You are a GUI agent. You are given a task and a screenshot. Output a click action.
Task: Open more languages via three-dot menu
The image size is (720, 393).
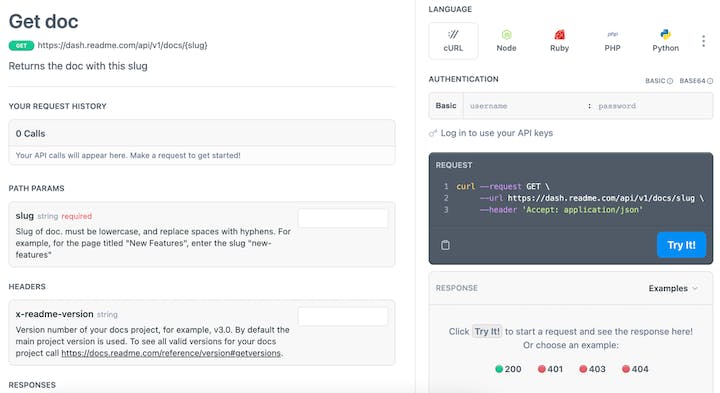coord(703,41)
